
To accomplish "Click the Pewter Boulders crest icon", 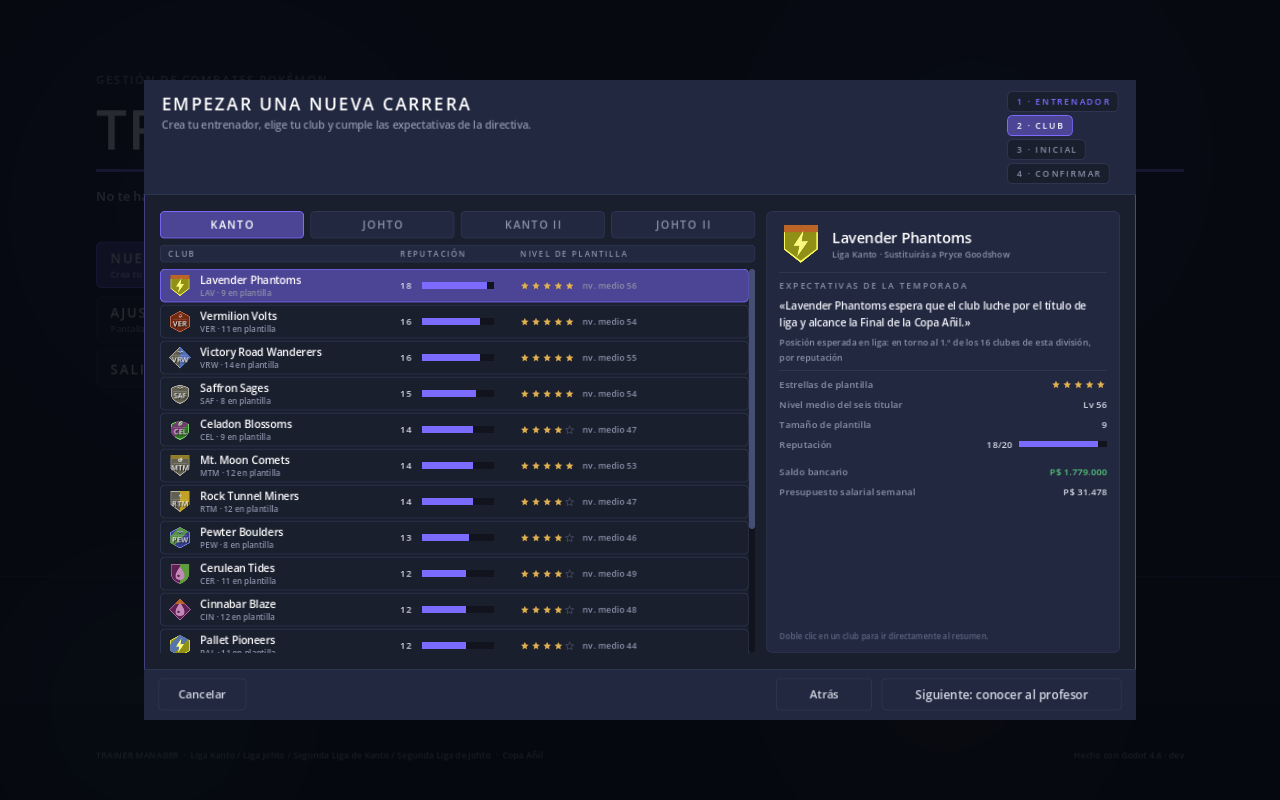I will pyautogui.click(x=180, y=538).
